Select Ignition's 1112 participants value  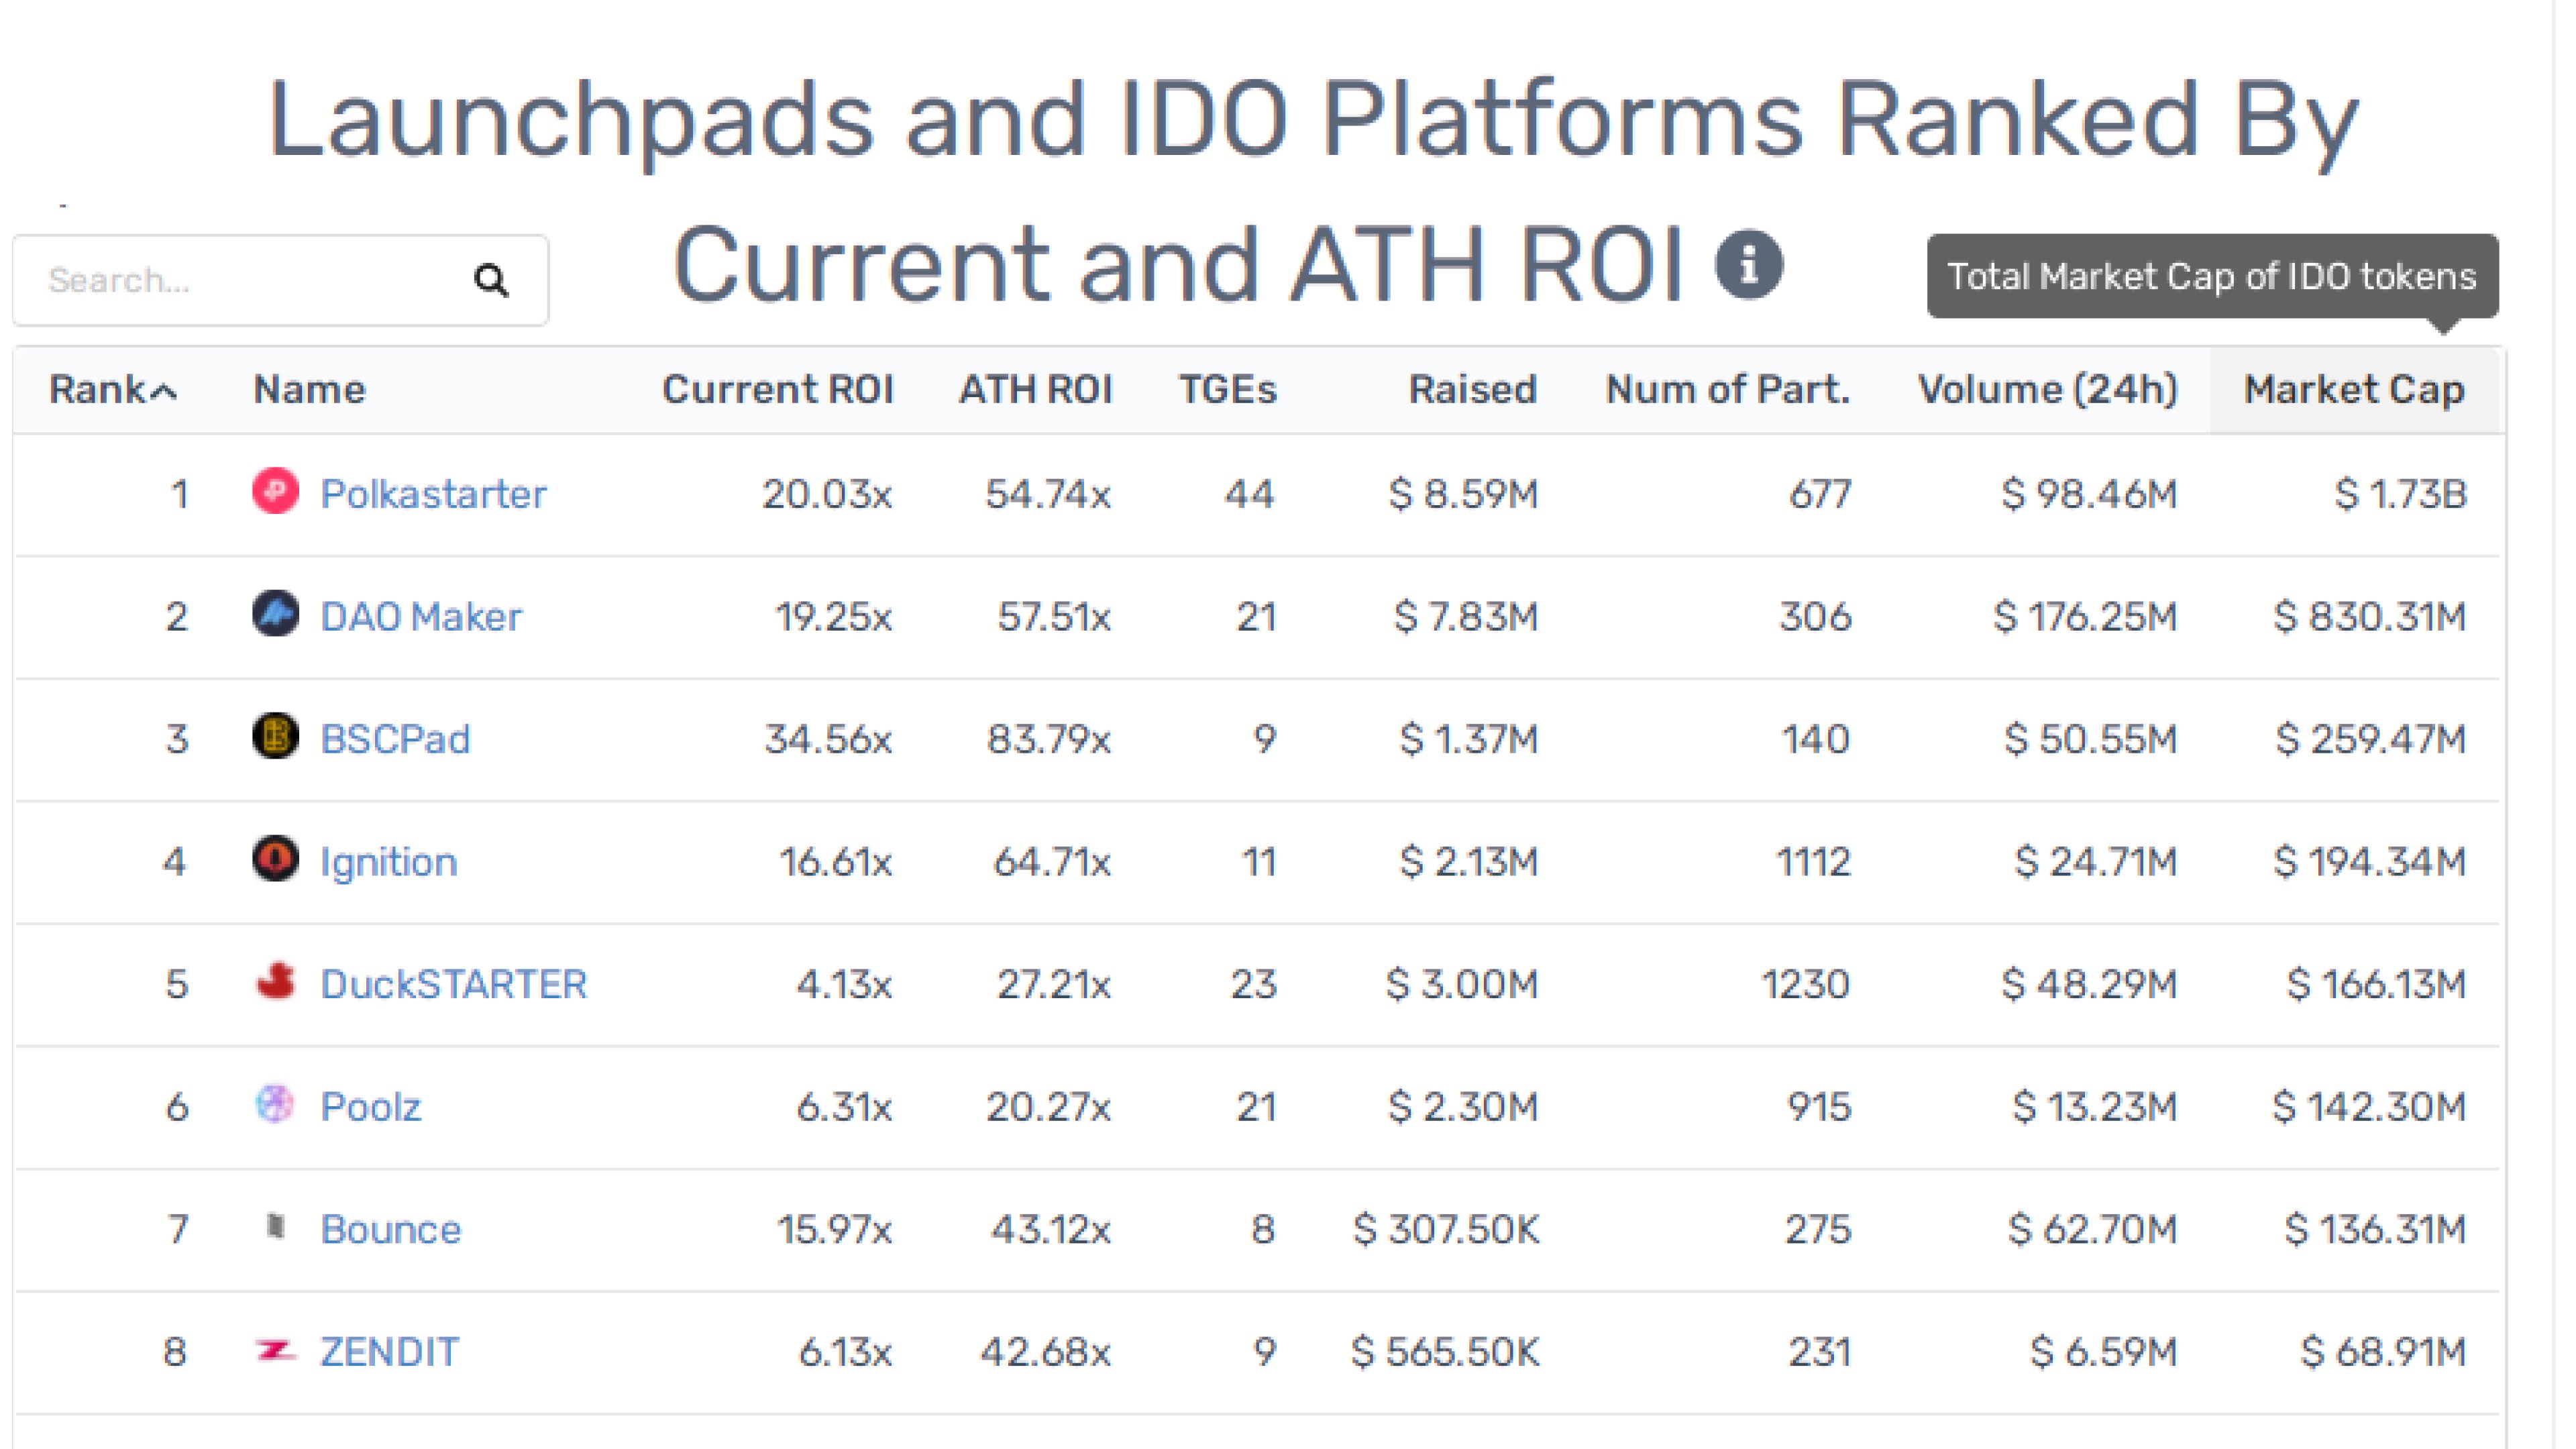[x=1813, y=862]
